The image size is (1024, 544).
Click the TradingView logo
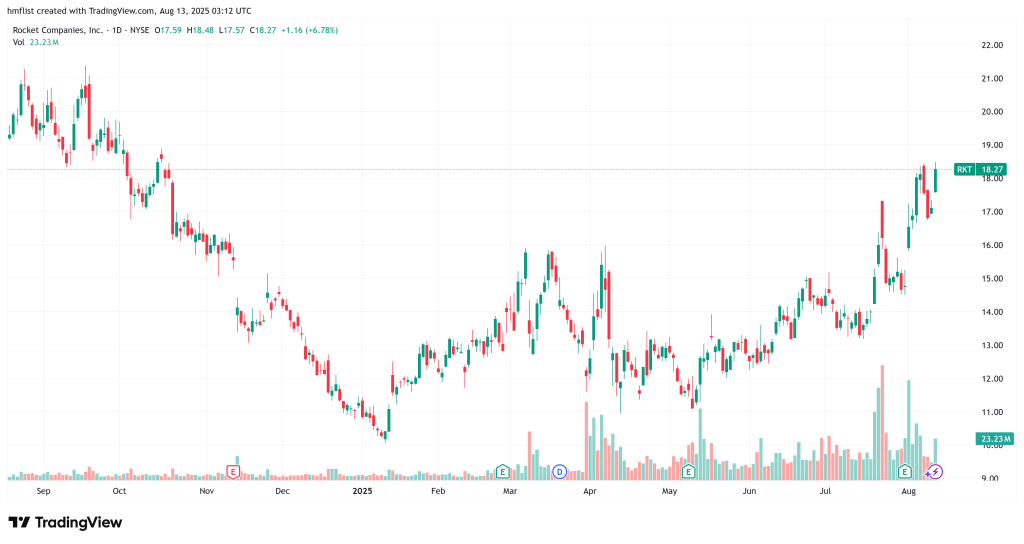(x=65, y=522)
